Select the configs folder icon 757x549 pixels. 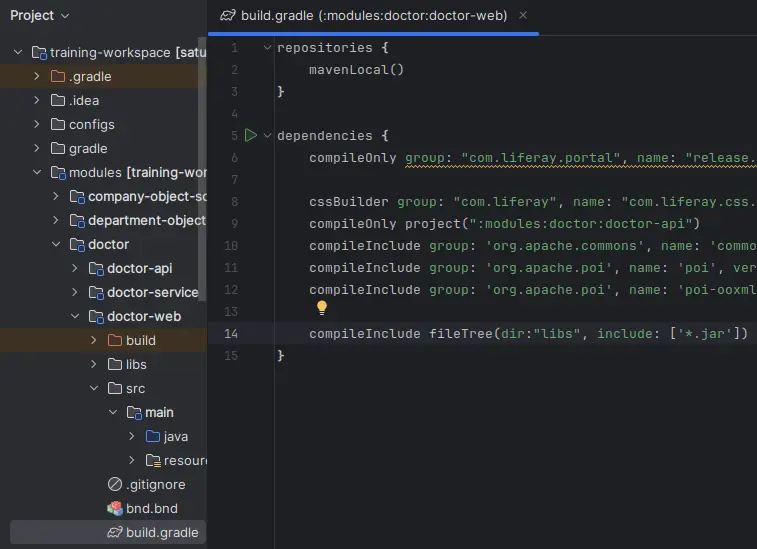58,124
